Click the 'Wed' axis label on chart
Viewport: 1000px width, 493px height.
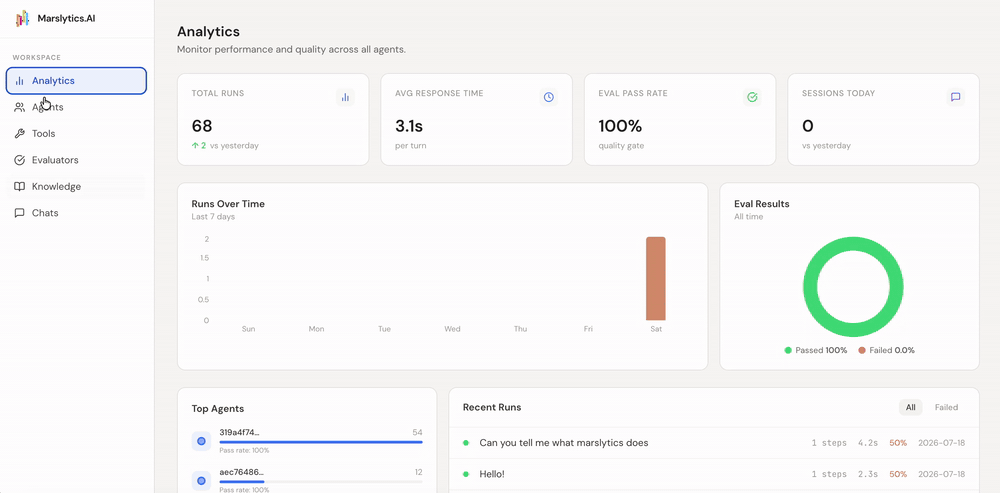point(452,329)
